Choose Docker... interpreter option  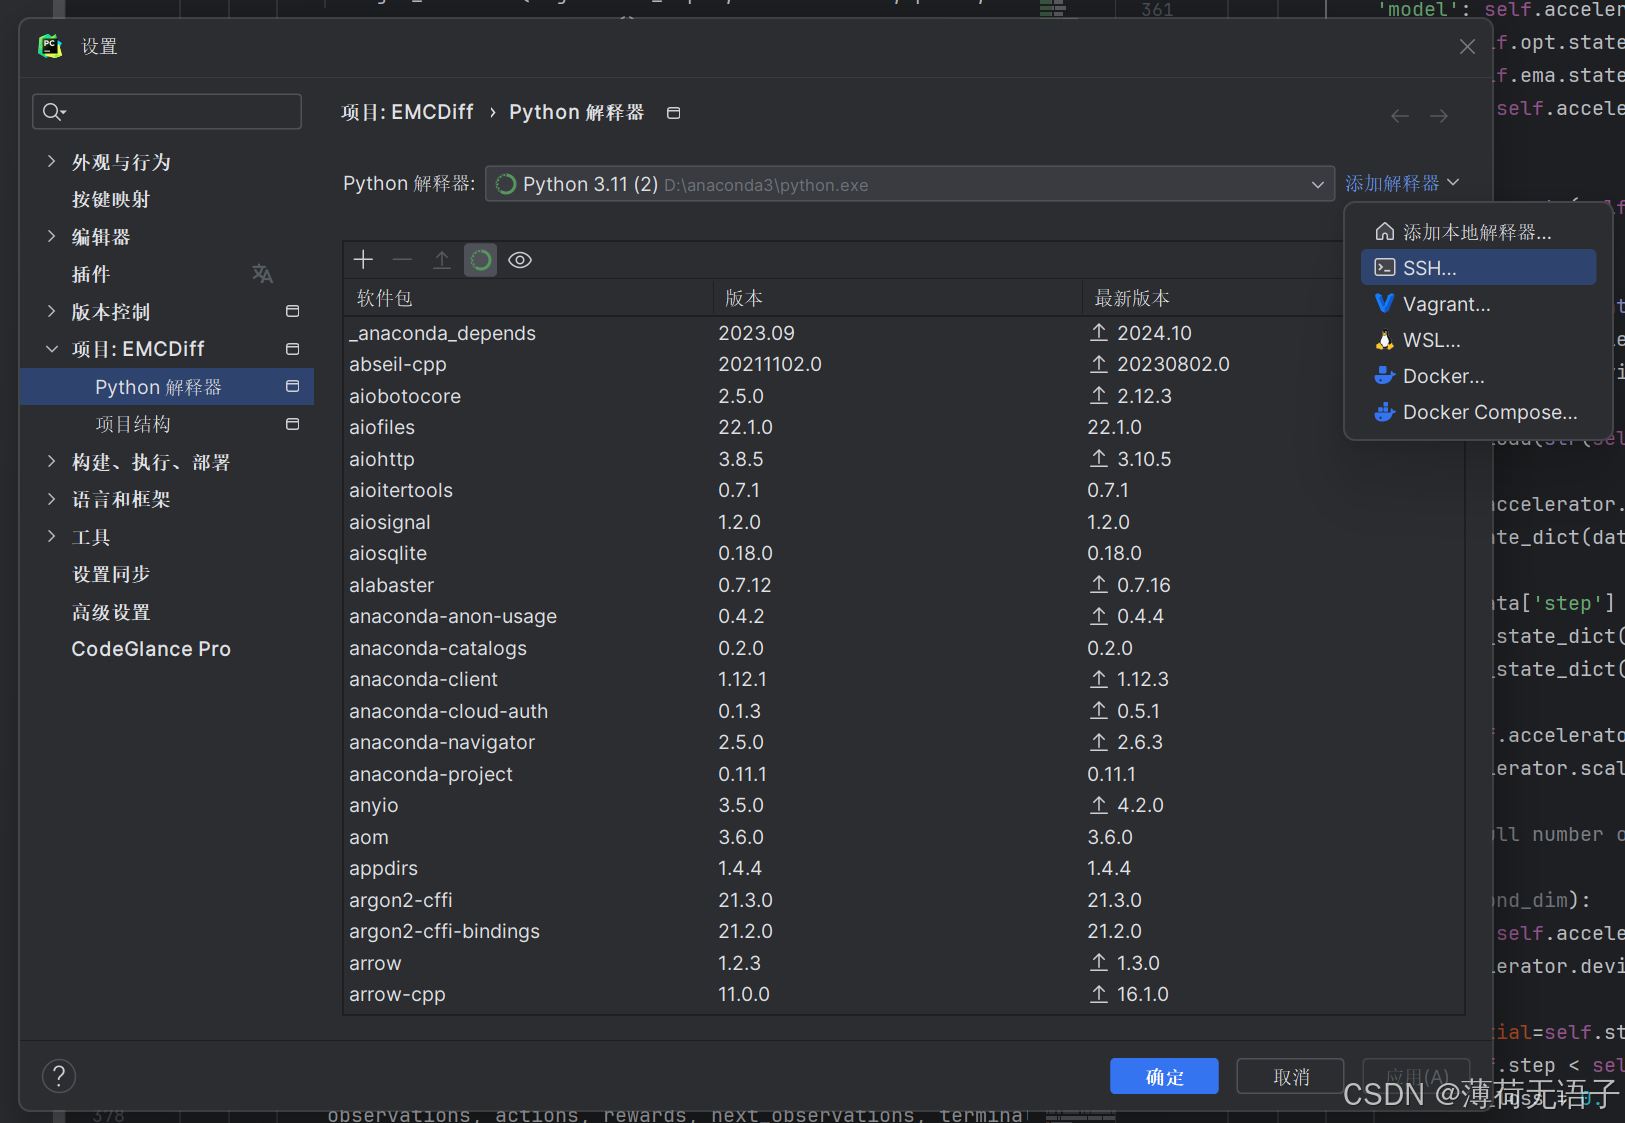(x=1478, y=376)
